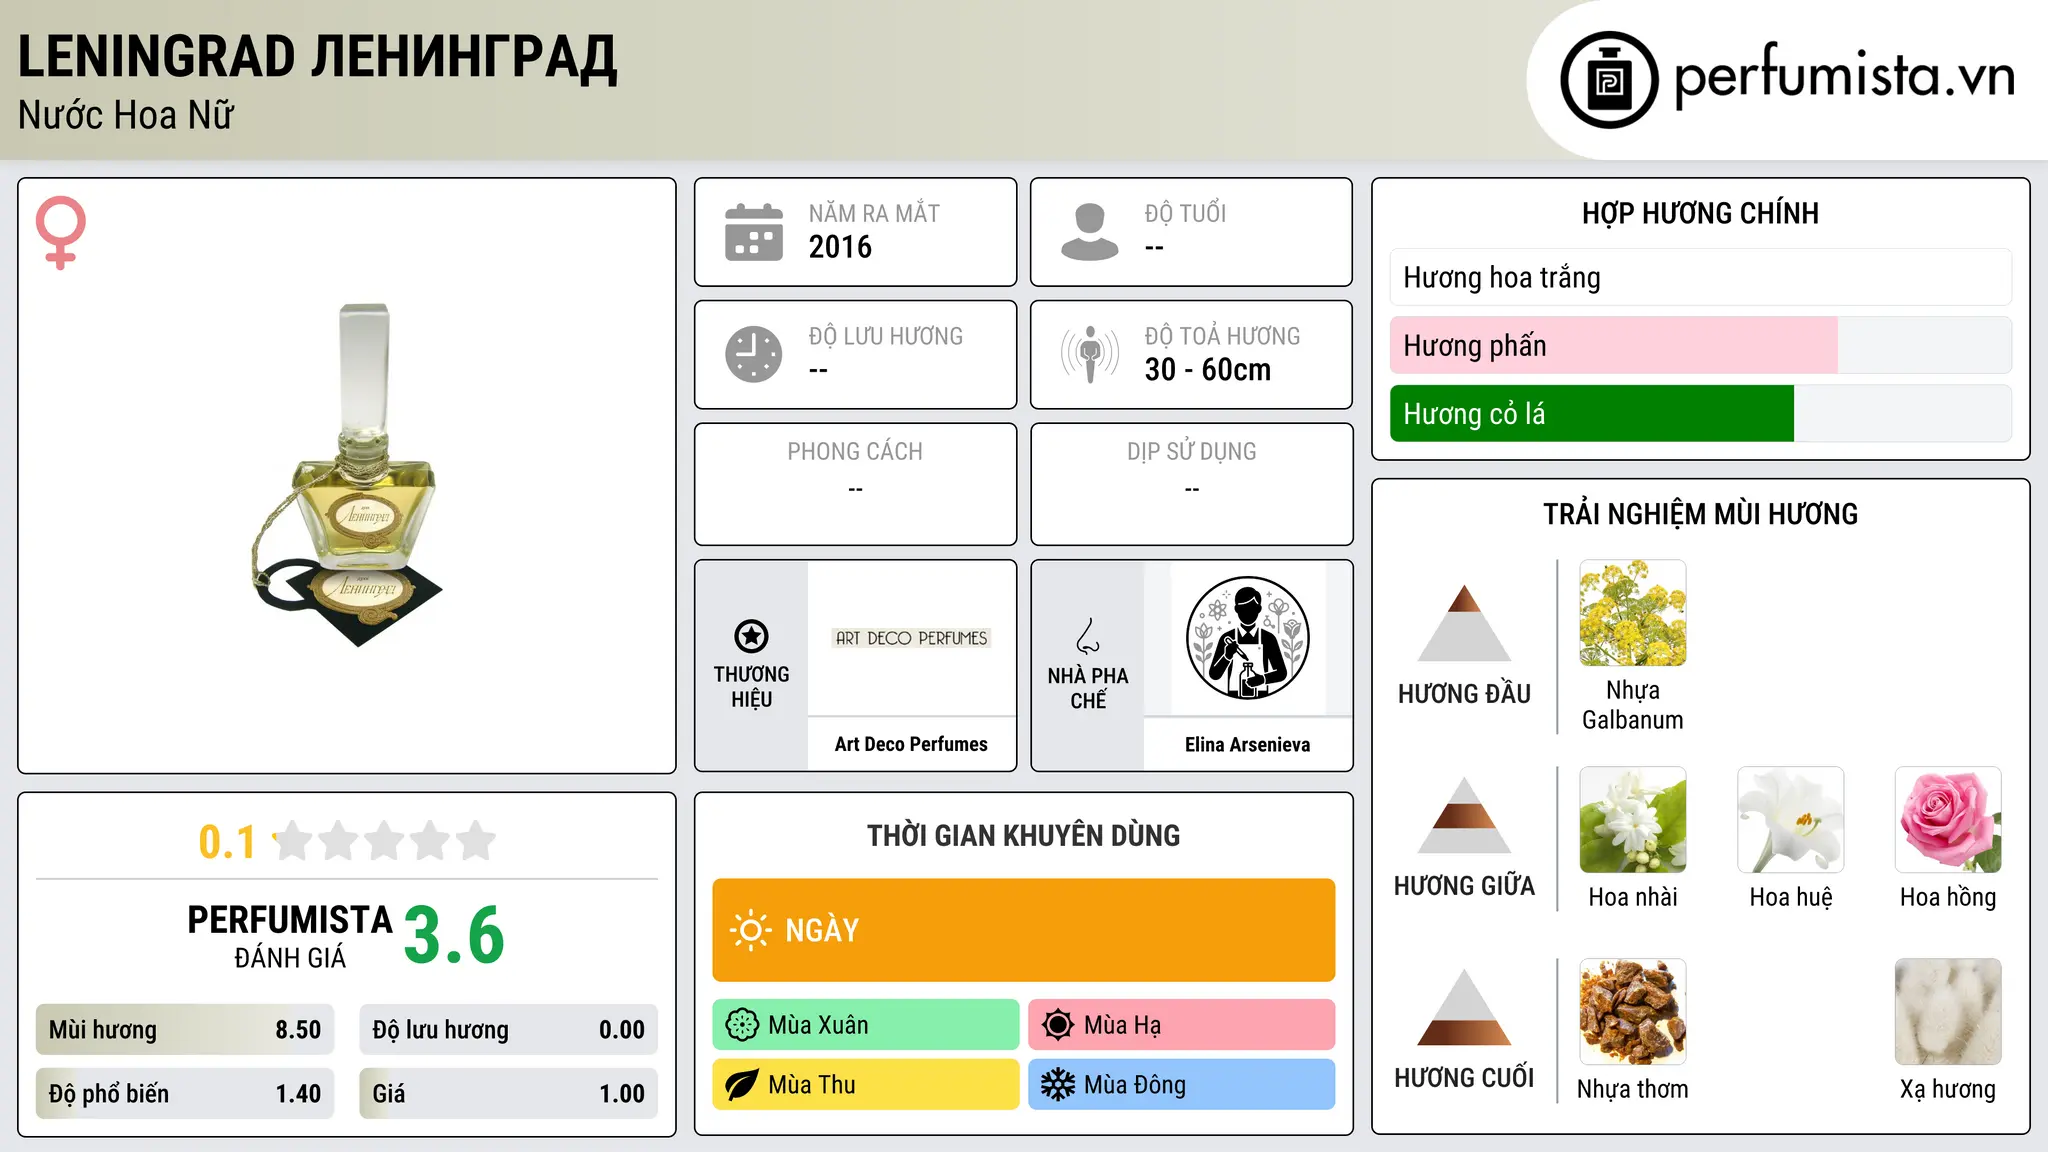Click the calendar icon beside Năm ra mắt
This screenshot has height=1152, width=2048.
click(x=754, y=232)
